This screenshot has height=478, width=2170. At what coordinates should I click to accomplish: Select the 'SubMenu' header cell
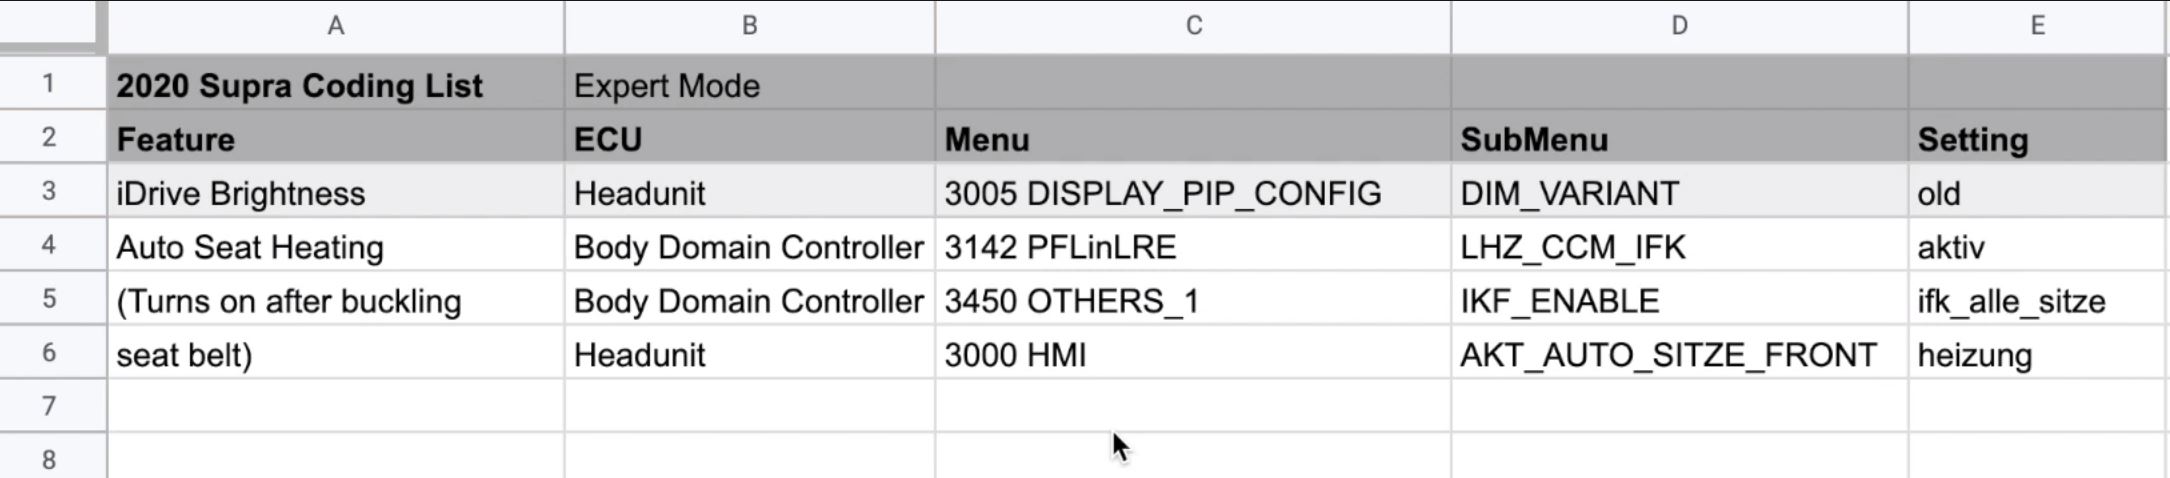1680,138
